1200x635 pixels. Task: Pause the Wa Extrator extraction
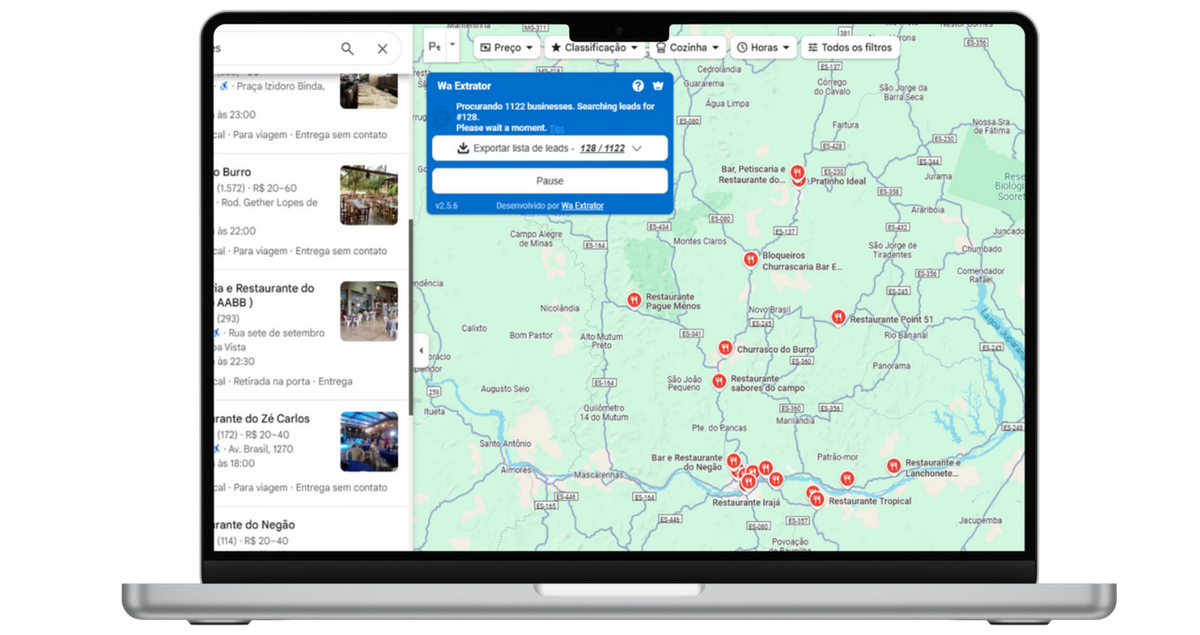(549, 181)
